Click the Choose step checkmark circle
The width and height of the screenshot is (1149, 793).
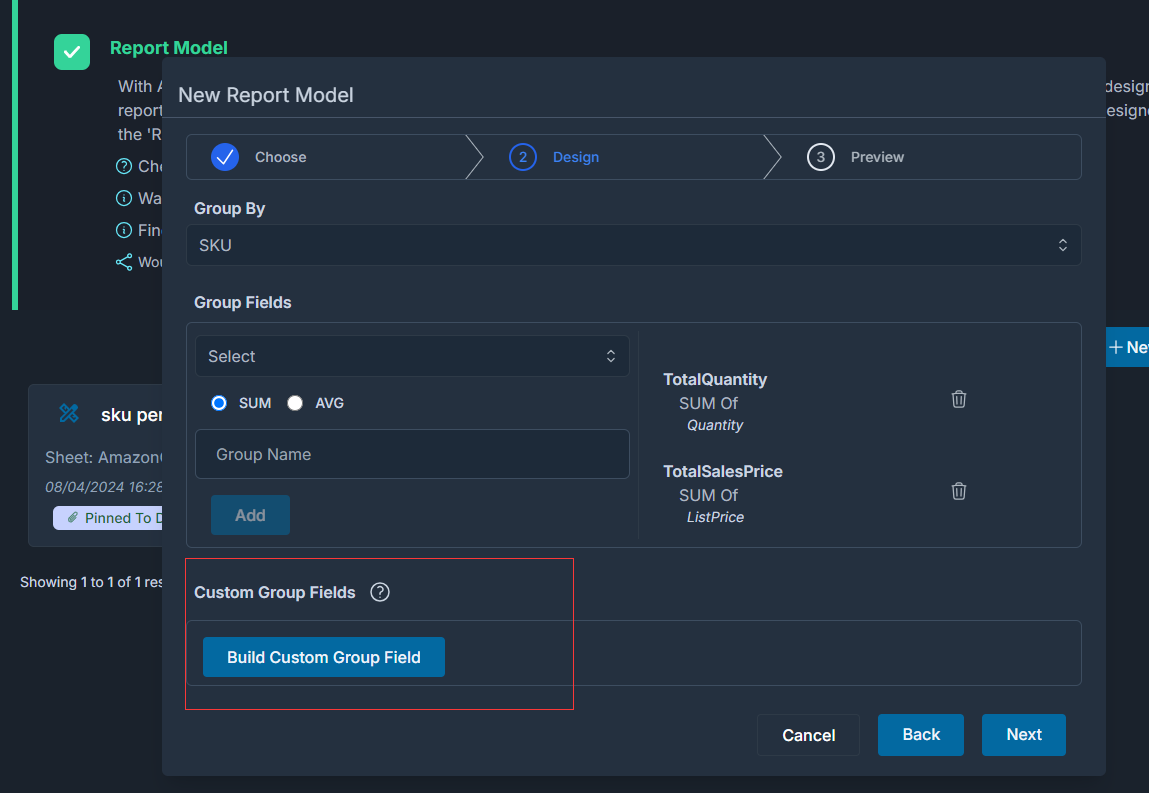point(225,157)
